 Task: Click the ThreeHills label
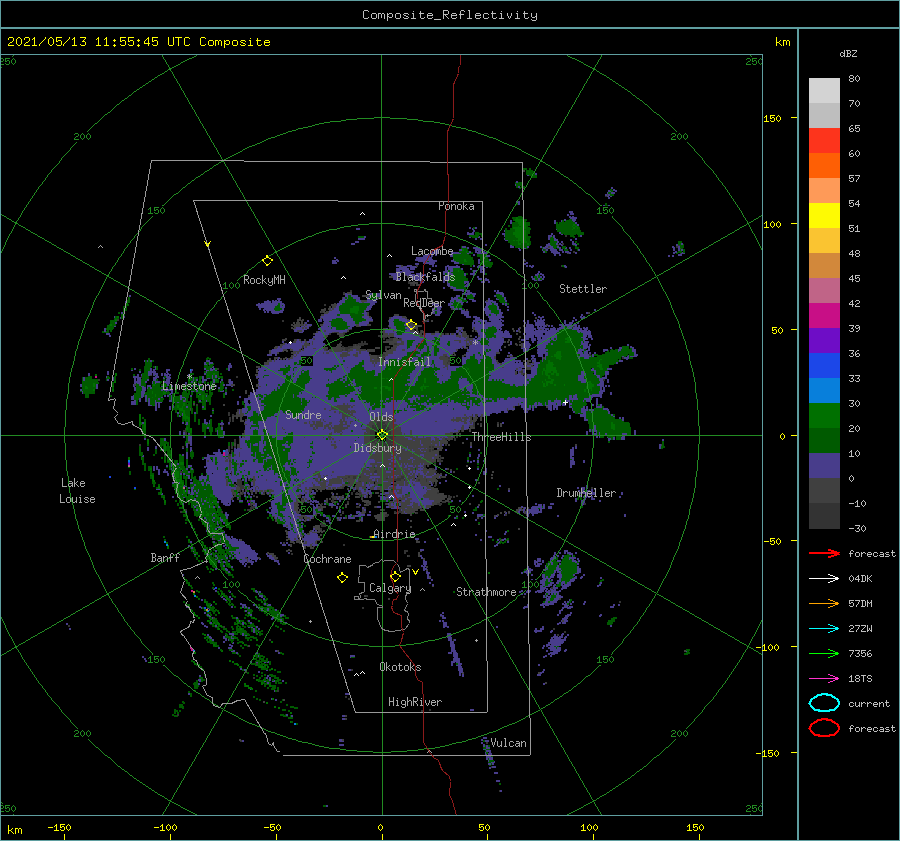[501, 437]
